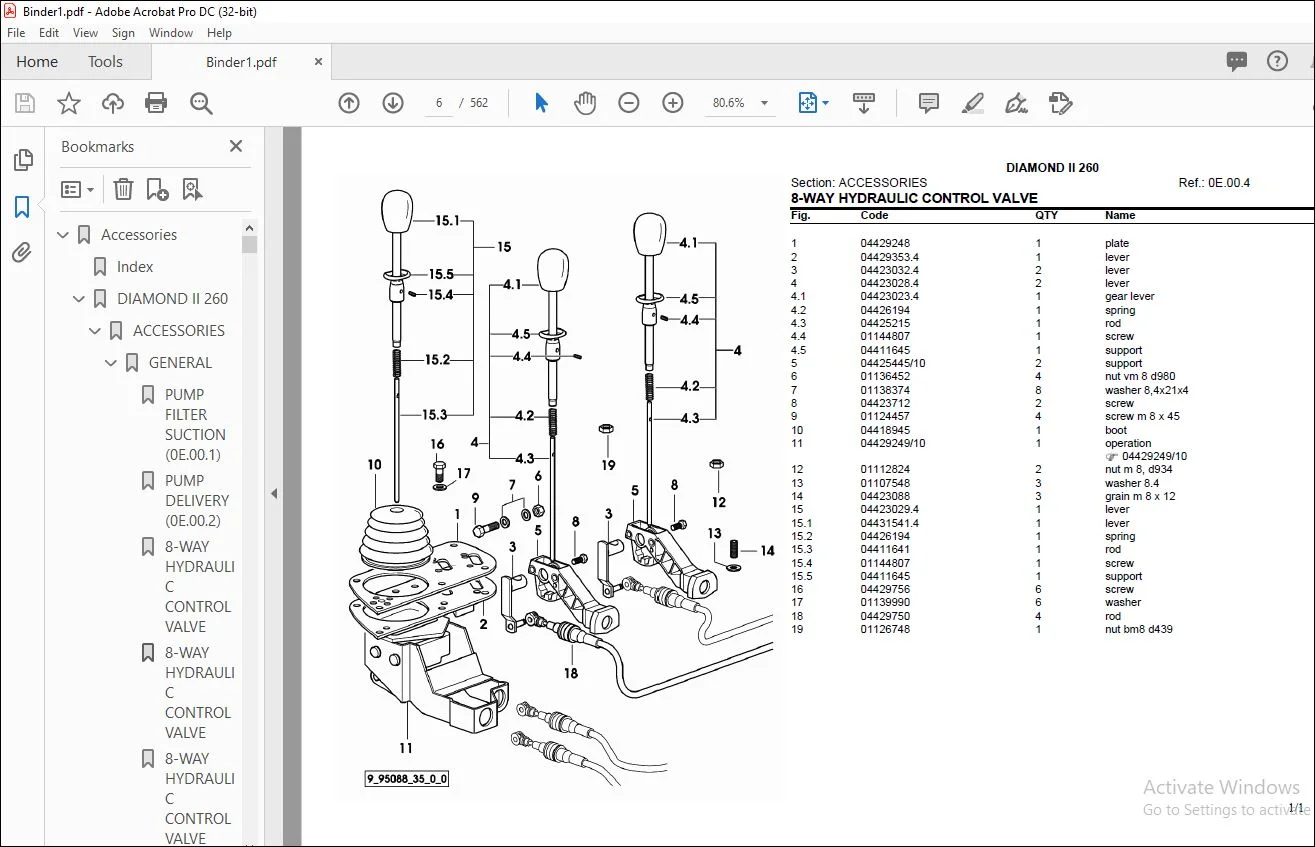Image resolution: width=1315 pixels, height=847 pixels.
Task: Open the zoom level dropdown arrow
Action: [x=765, y=103]
